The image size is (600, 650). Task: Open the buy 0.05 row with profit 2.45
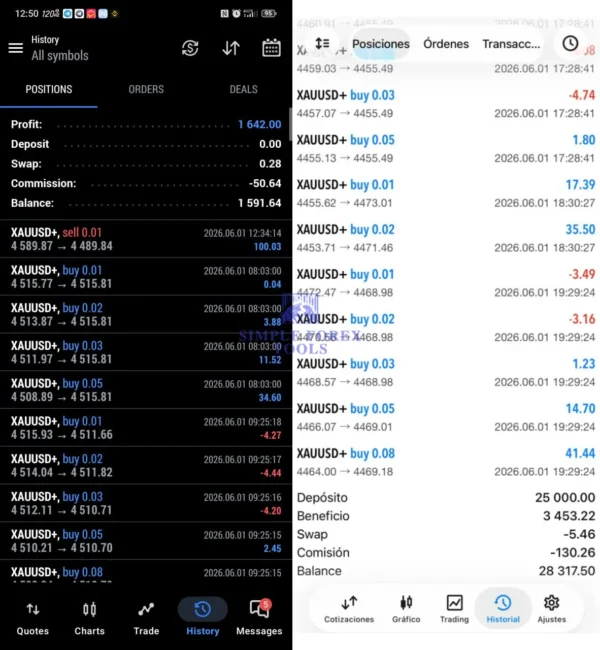[146, 541]
